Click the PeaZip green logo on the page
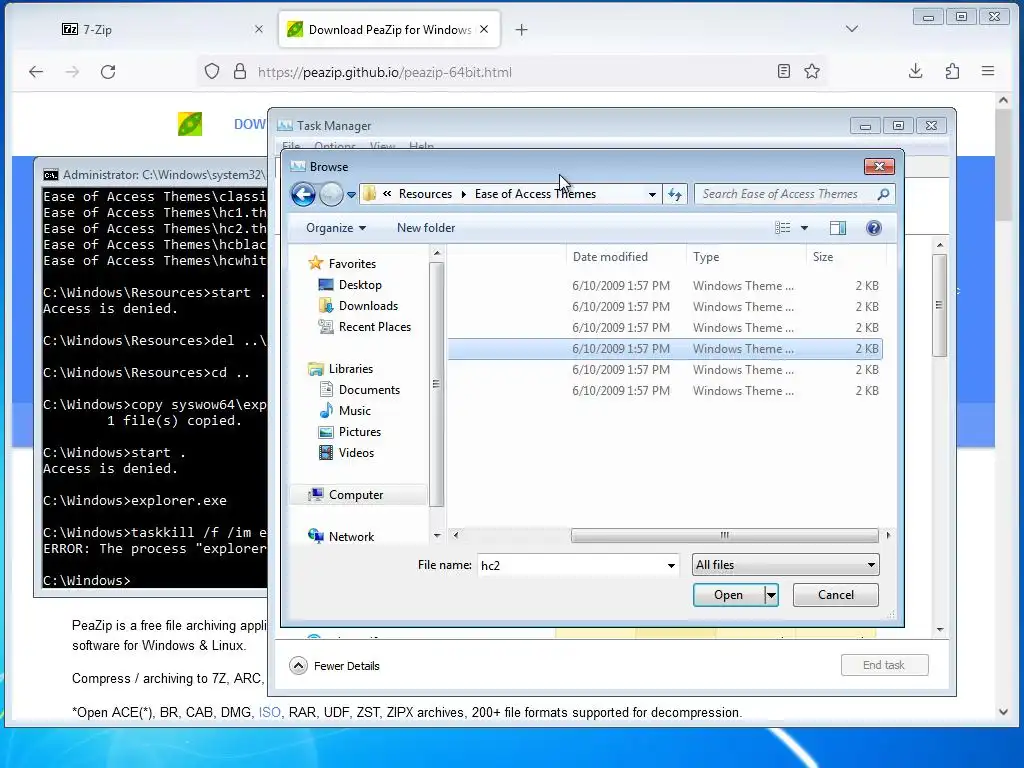Image resolution: width=1024 pixels, height=768 pixels. (189, 124)
